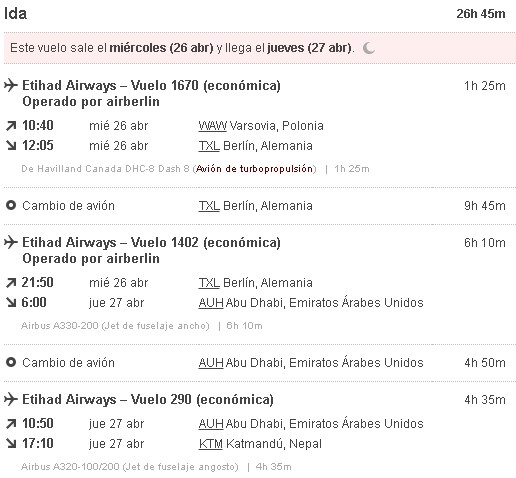
Task: Click the 'Avión de turbopropulsión' aircraft note
Action: coord(255,169)
